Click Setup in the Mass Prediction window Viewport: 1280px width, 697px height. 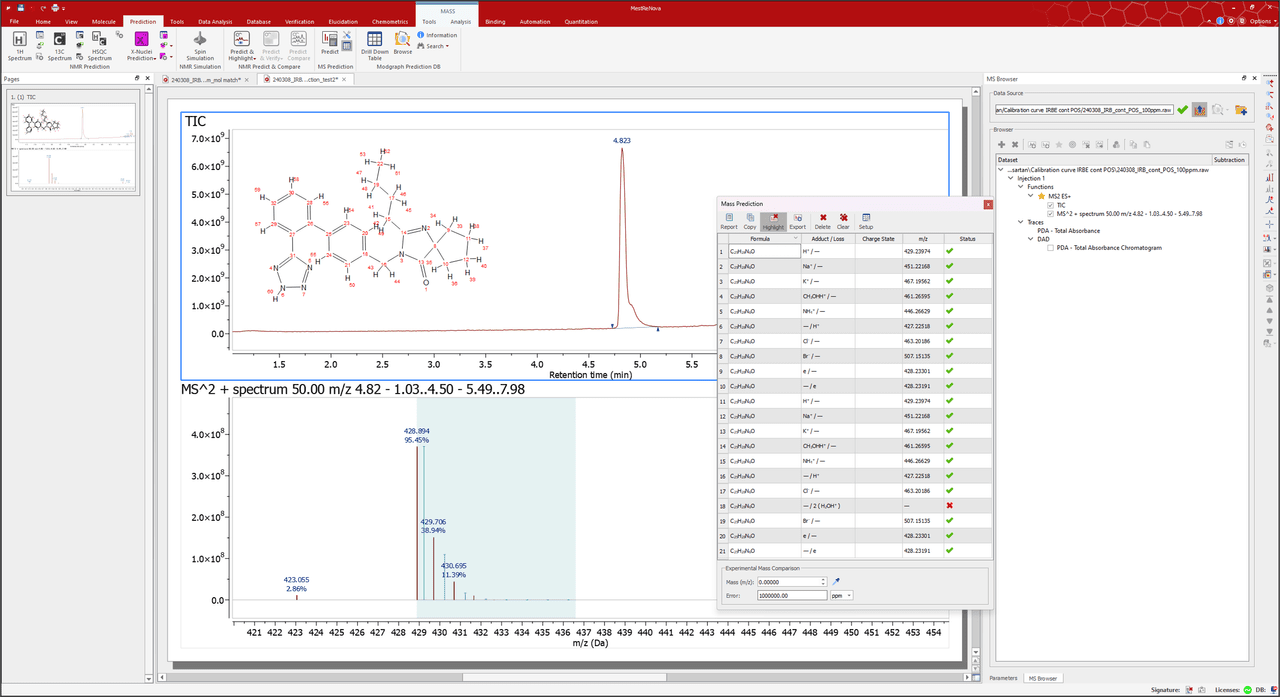tap(866, 220)
